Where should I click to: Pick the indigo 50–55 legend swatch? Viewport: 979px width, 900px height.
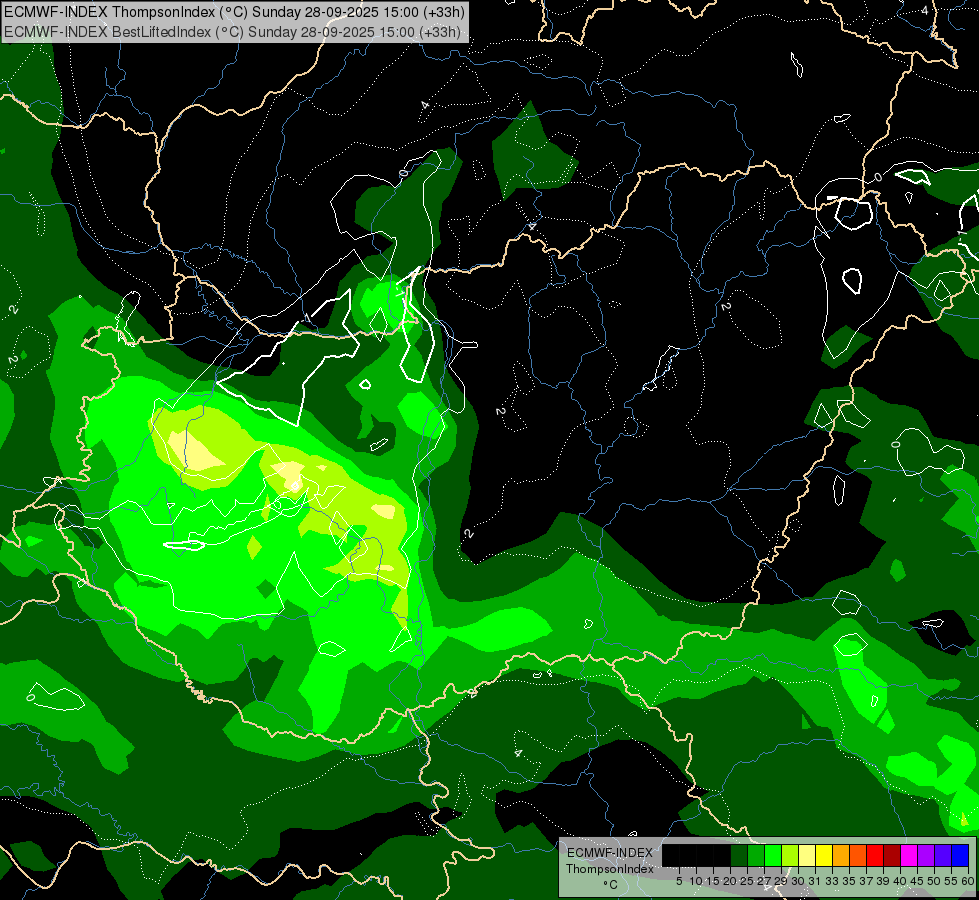point(943,855)
